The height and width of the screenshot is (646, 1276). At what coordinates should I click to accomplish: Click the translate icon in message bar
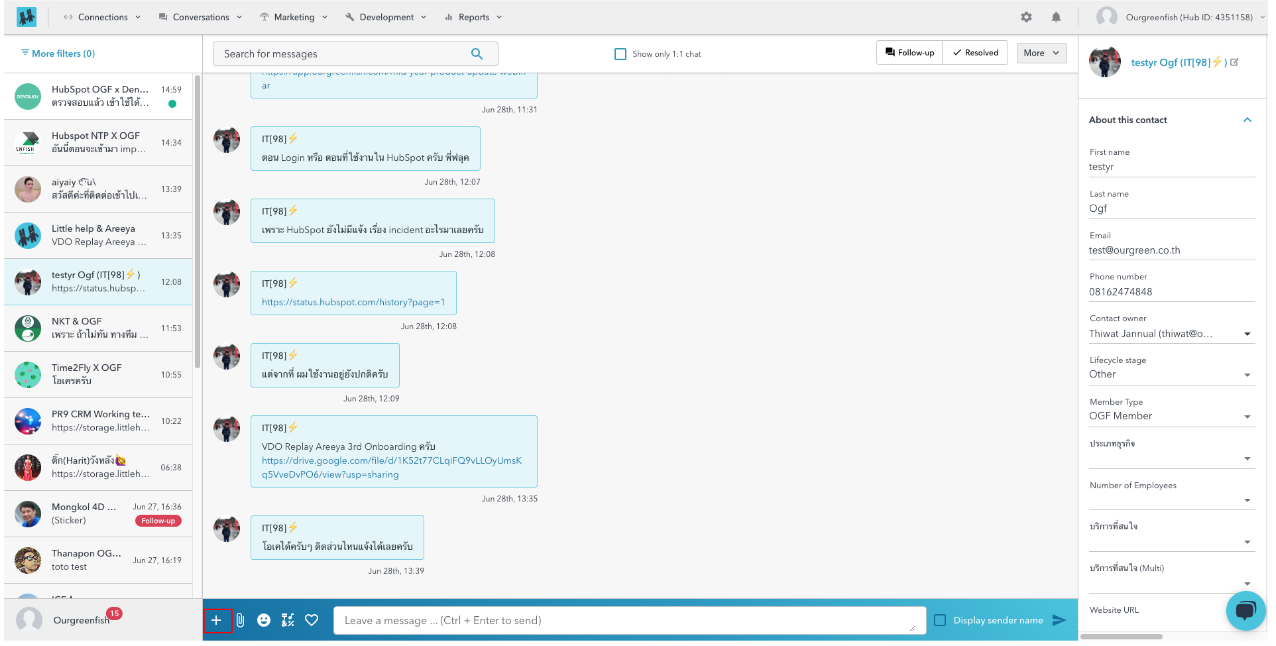pyautogui.click(x=288, y=620)
